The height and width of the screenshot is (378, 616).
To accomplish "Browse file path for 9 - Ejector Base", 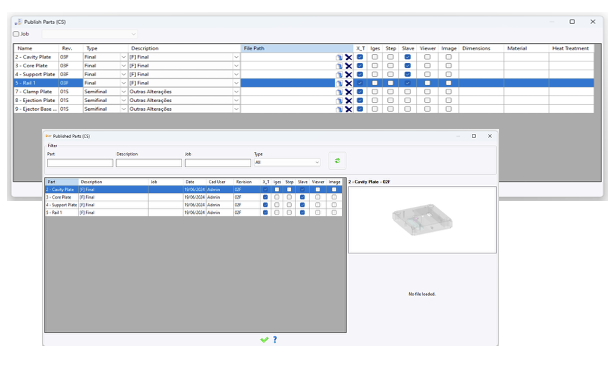I will pyautogui.click(x=339, y=109).
